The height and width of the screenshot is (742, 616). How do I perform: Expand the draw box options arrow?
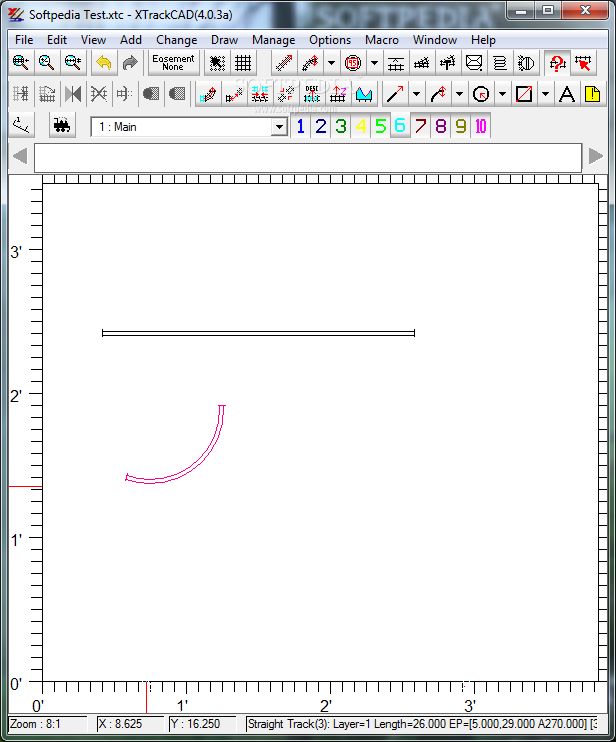[x=545, y=94]
